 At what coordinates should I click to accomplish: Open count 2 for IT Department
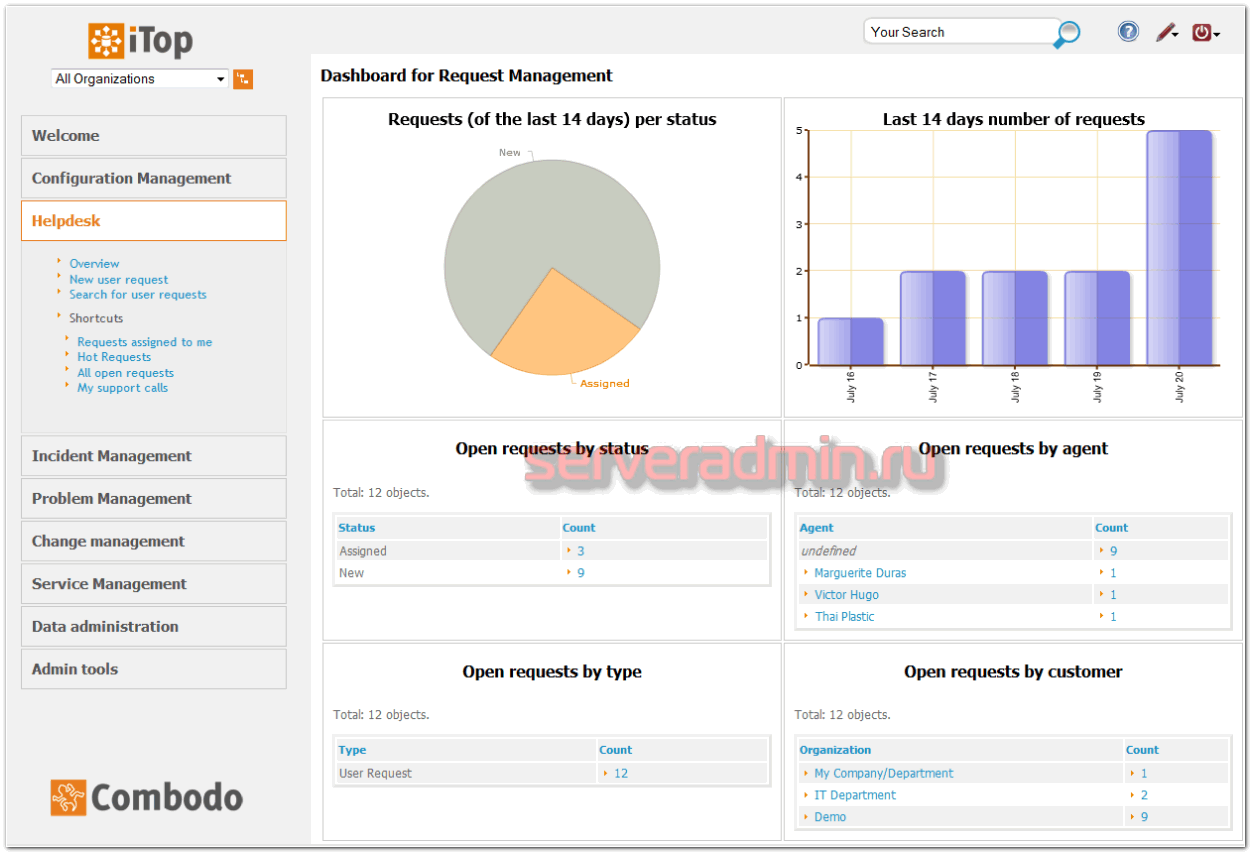[1144, 795]
